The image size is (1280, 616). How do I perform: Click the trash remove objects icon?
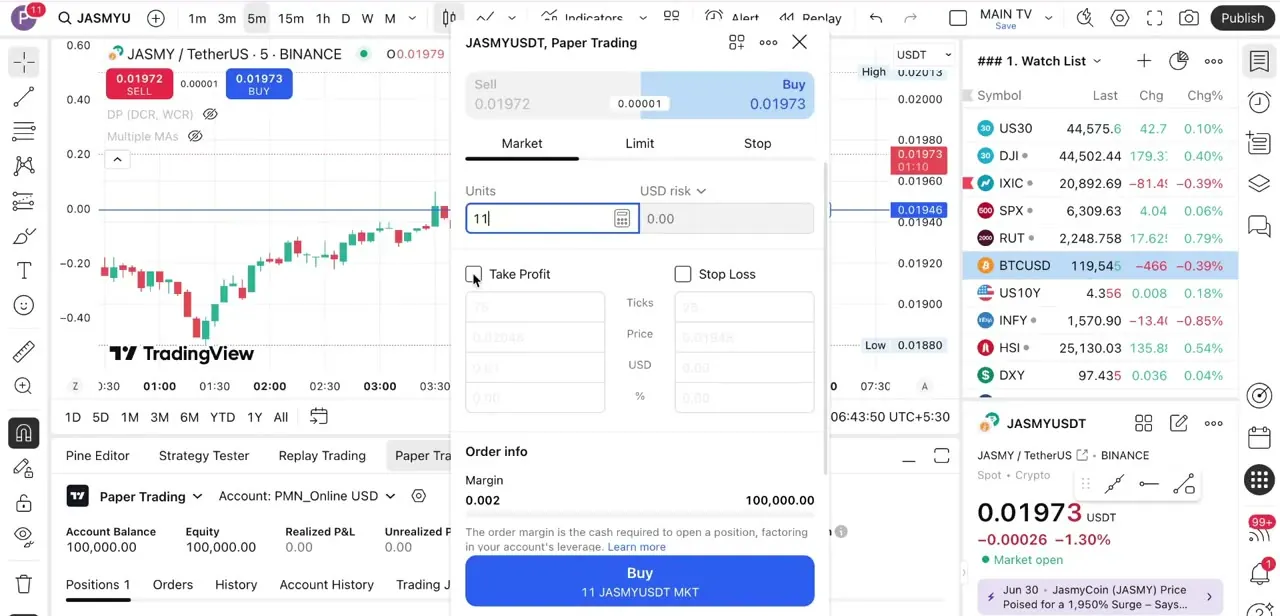tap(24, 584)
